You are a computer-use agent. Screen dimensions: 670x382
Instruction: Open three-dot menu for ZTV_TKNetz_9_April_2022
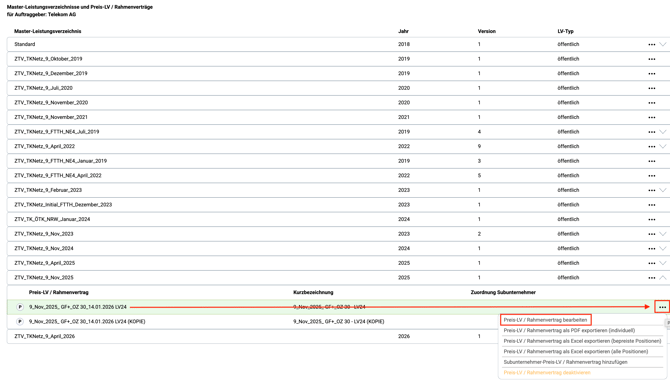pyautogui.click(x=651, y=147)
